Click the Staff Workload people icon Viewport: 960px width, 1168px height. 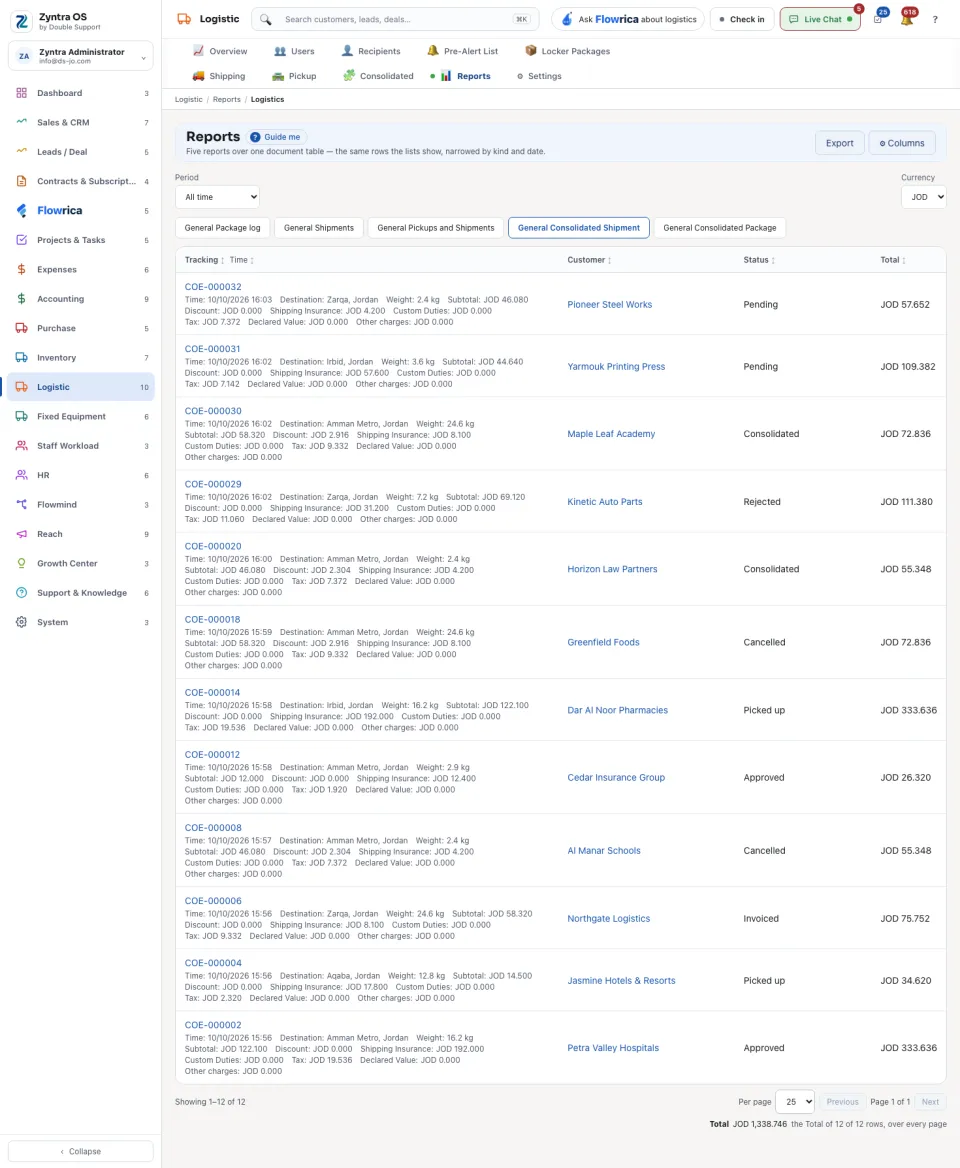tap(22, 445)
